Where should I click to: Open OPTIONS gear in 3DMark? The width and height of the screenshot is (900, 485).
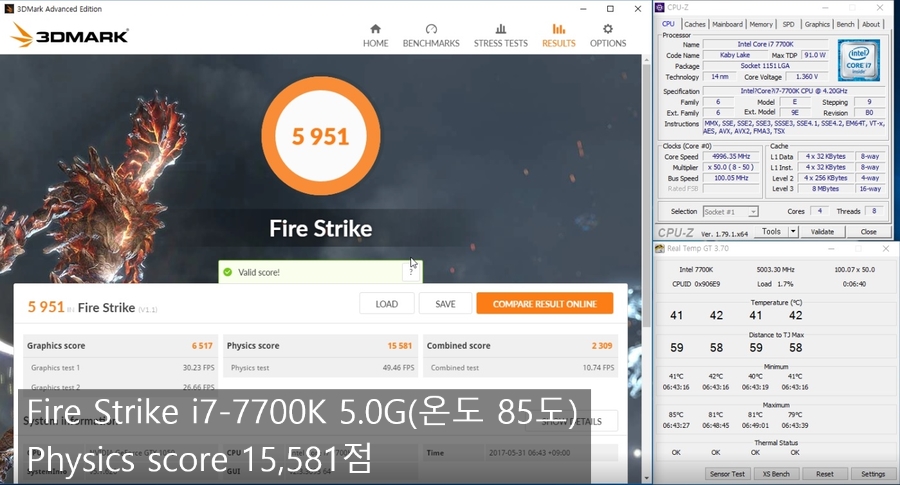tap(608, 36)
